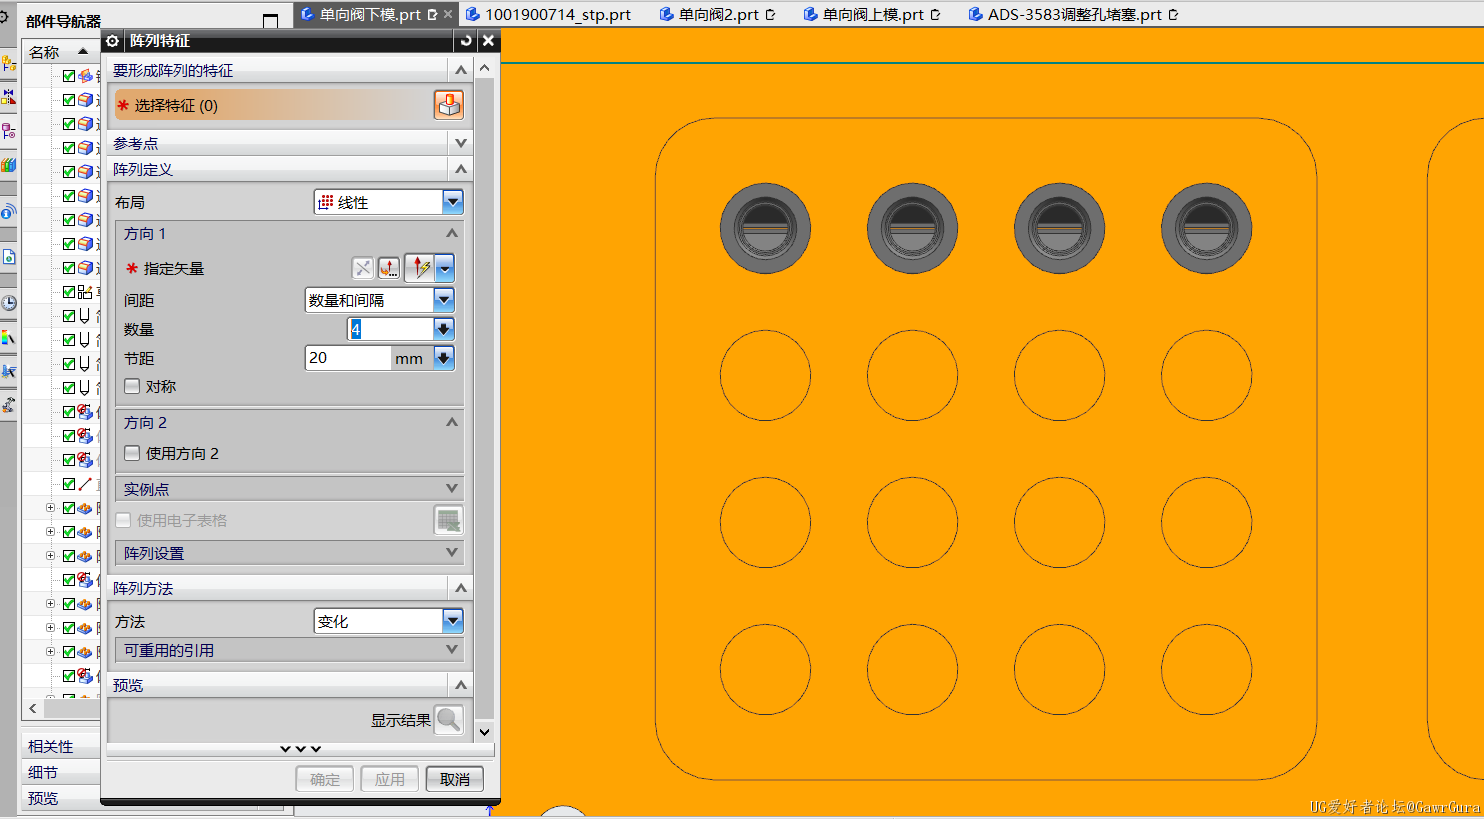The height and width of the screenshot is (819, 1484).
Task: Click the 选择特征 (0) selection row
Action: [272, 105]
